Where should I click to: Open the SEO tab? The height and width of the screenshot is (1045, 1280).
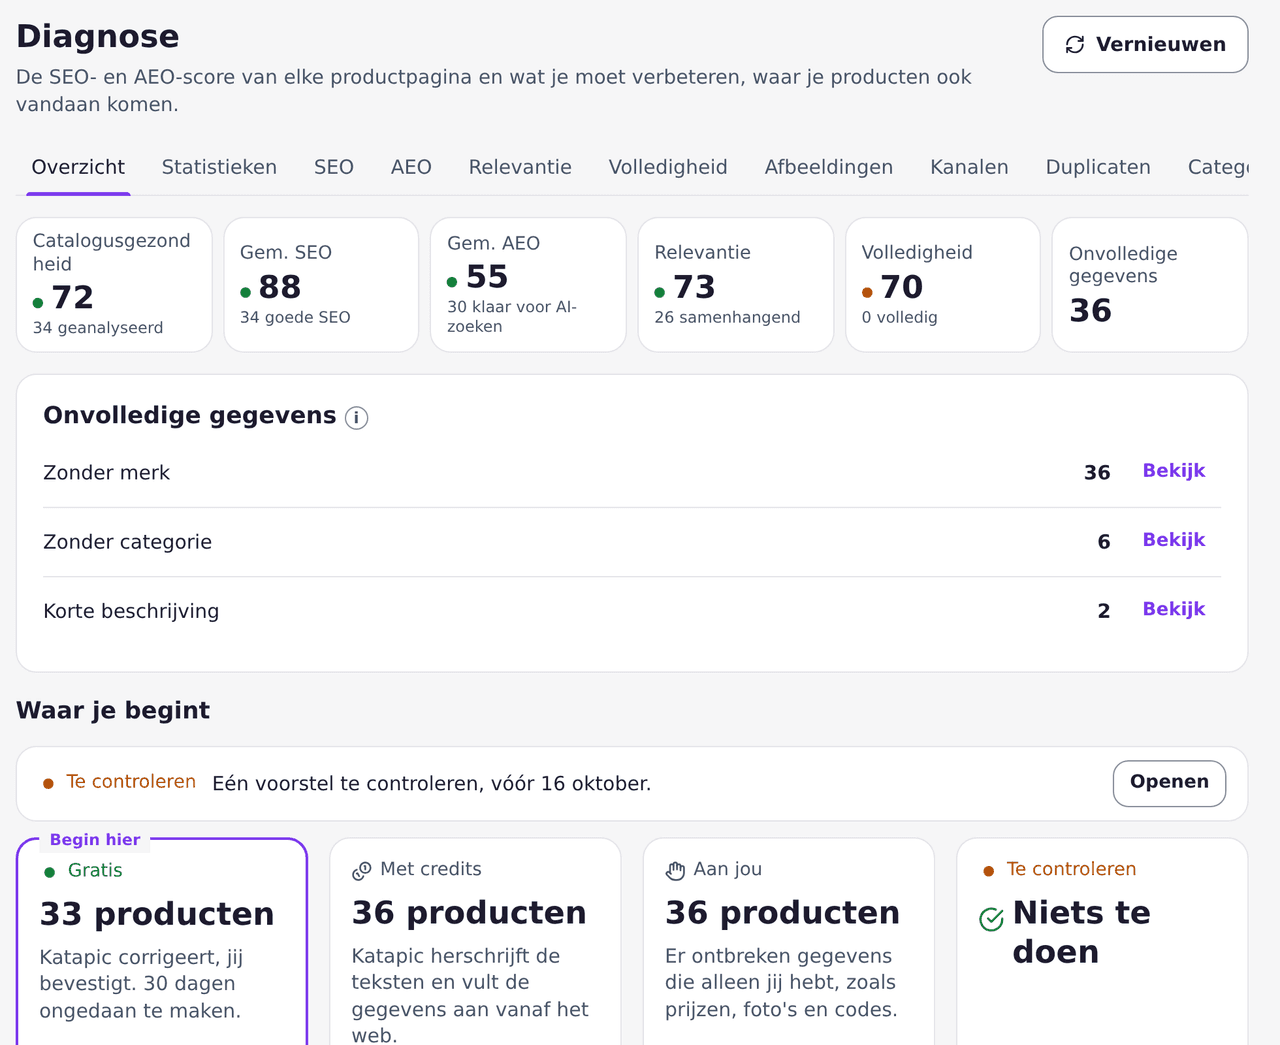334,167
